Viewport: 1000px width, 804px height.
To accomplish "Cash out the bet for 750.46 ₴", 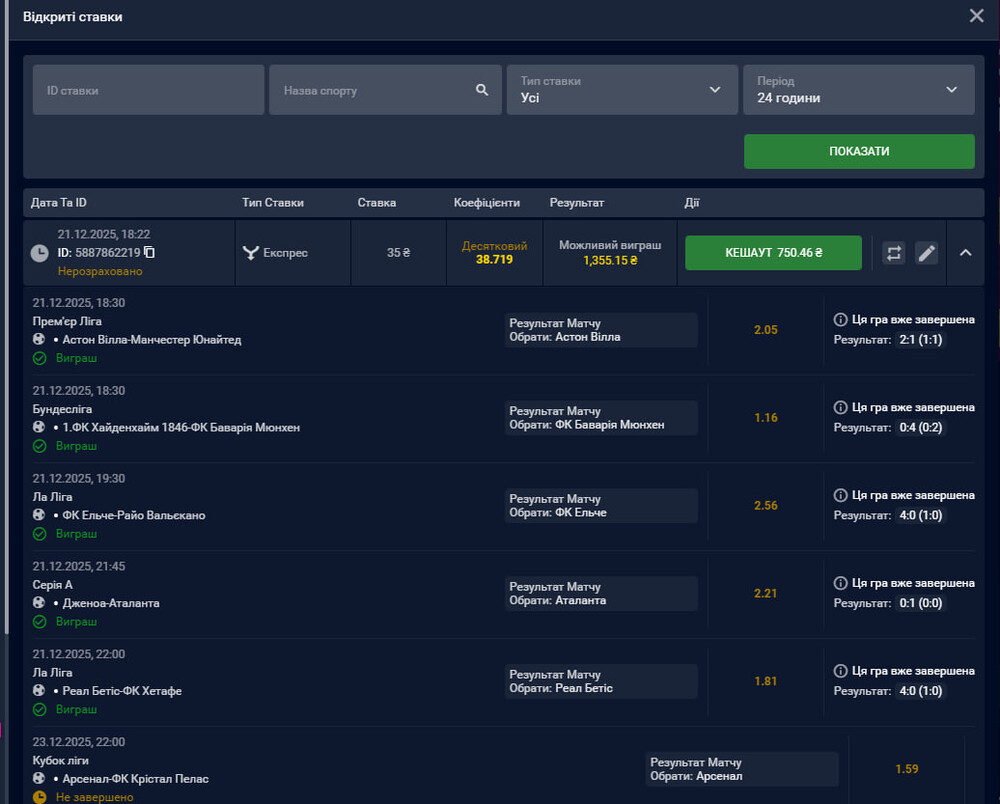I will [x=773, y=253].
